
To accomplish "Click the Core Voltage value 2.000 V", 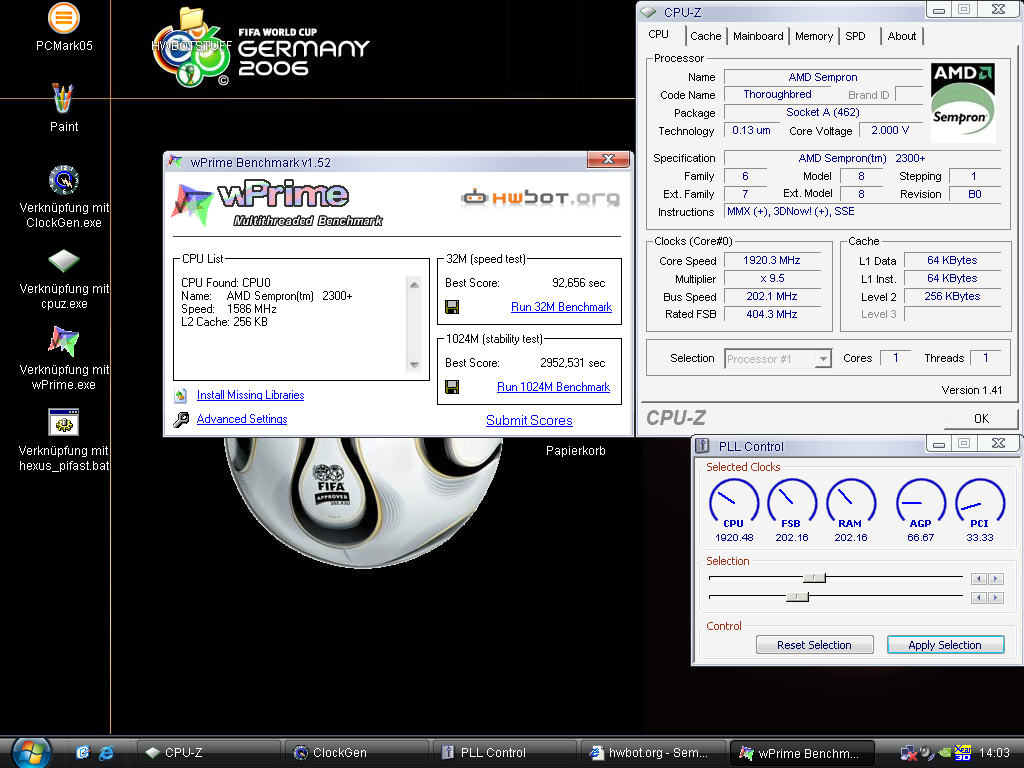I will click(890, 131).
